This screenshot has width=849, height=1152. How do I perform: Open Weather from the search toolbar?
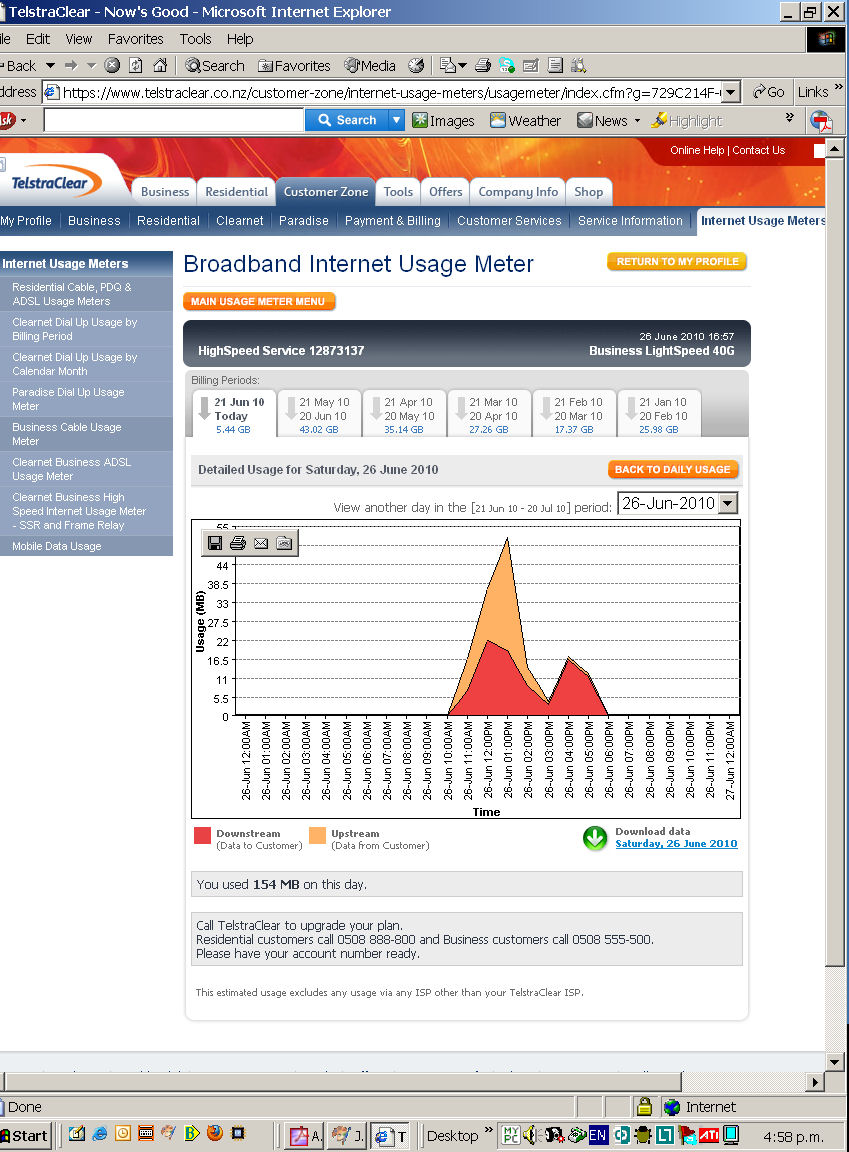coord(525,120)
